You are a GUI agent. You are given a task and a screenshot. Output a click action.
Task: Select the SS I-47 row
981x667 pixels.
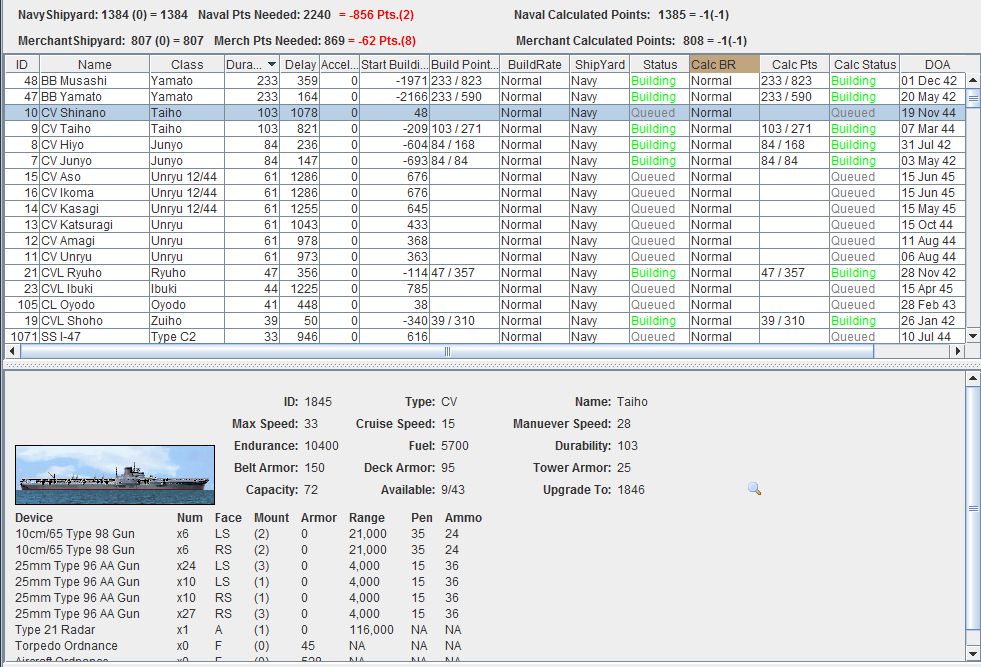coord(485,337)
